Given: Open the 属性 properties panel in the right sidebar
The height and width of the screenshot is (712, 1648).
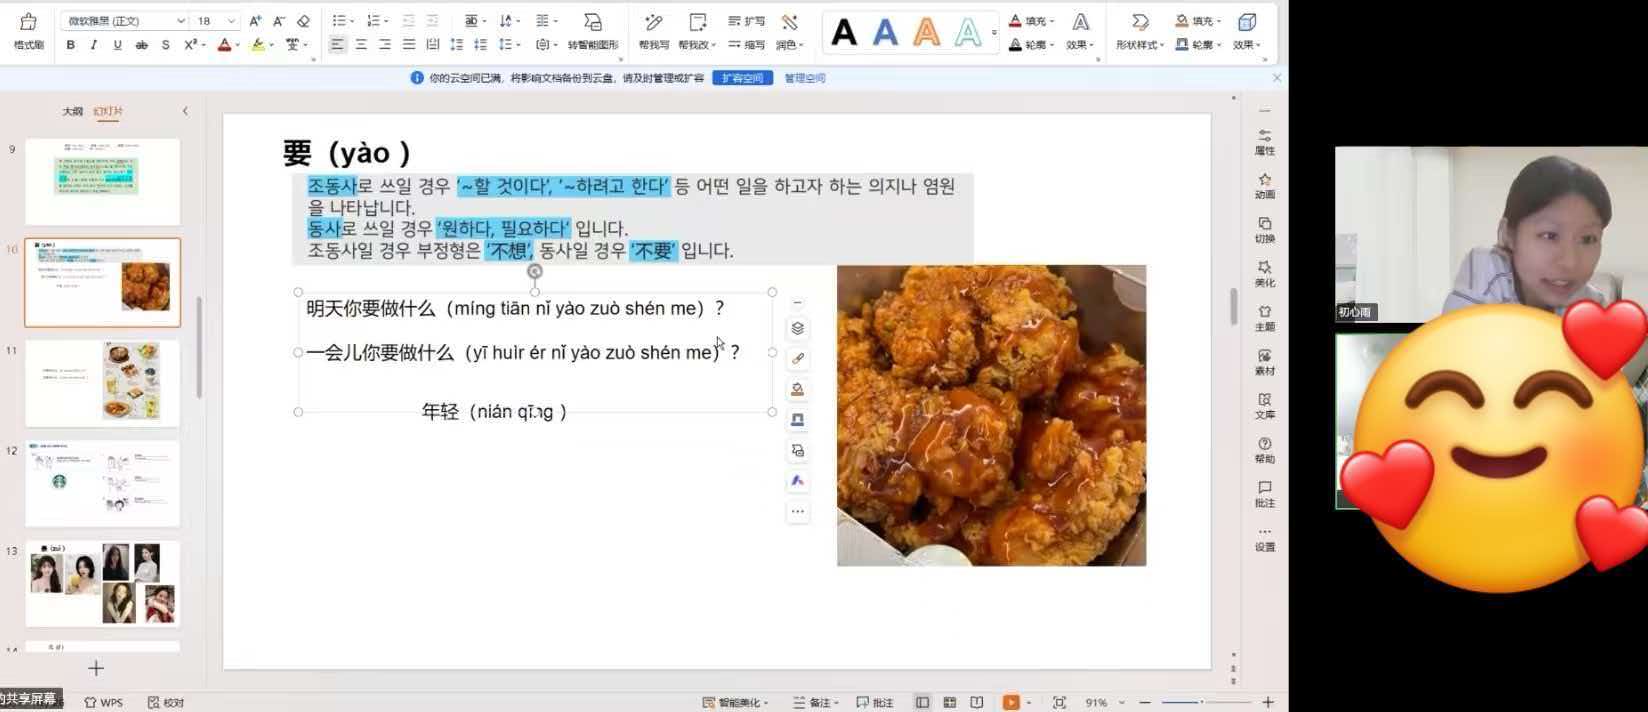Looking at the screenshot, I should [1265, 142].
